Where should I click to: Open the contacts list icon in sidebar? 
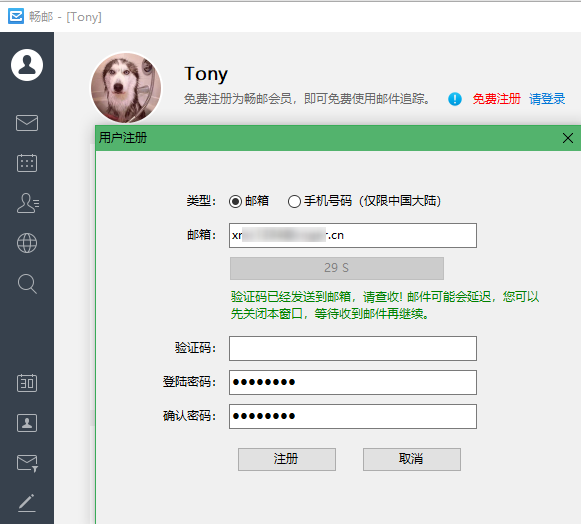pyautogui.click(x=27, y=203)
